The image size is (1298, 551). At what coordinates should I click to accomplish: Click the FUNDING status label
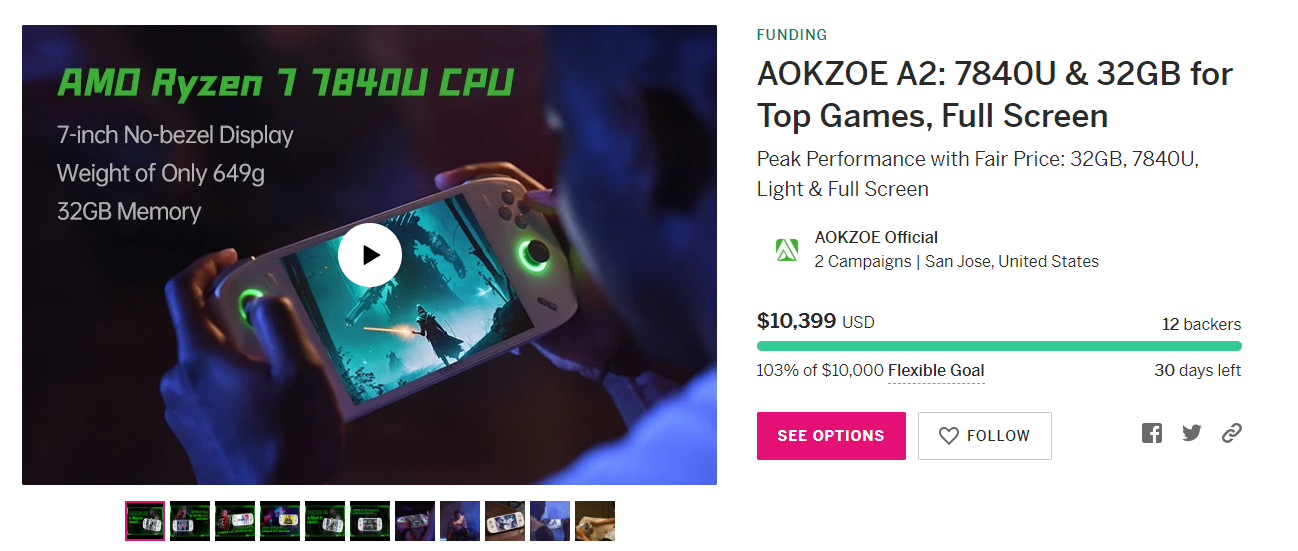[791, 35]
